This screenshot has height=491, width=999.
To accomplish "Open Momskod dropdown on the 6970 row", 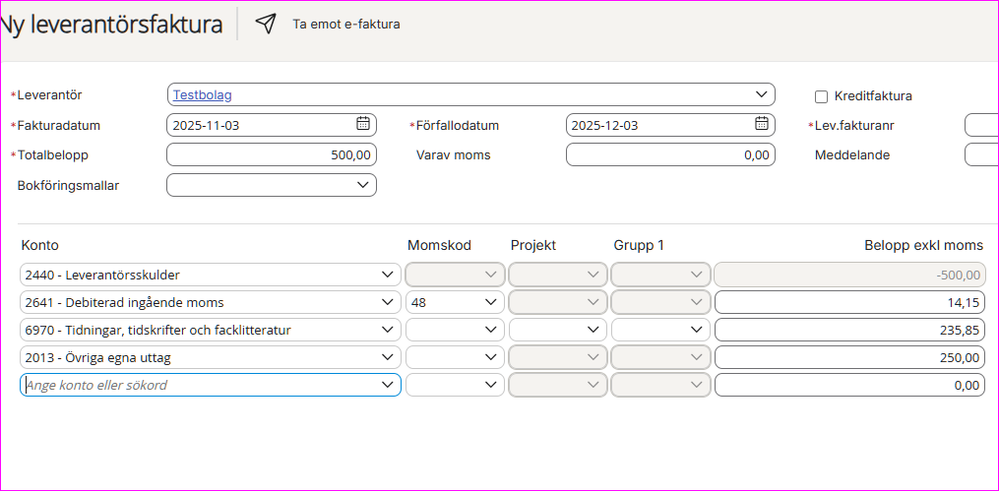I will pos(455,329).
